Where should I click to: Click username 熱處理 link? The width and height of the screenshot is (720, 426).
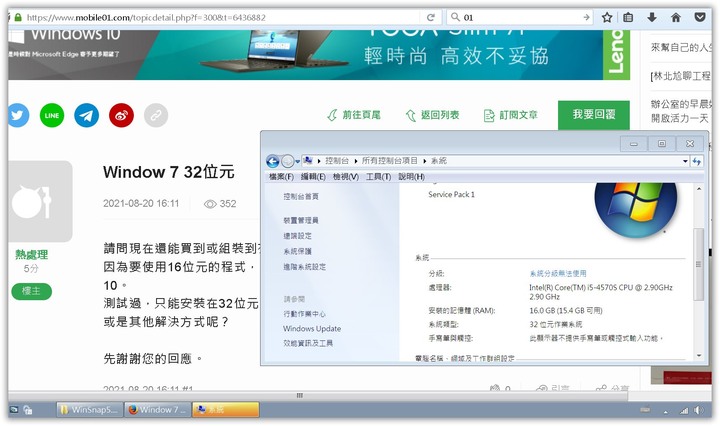pyautogui.click(x=31, y=254)
